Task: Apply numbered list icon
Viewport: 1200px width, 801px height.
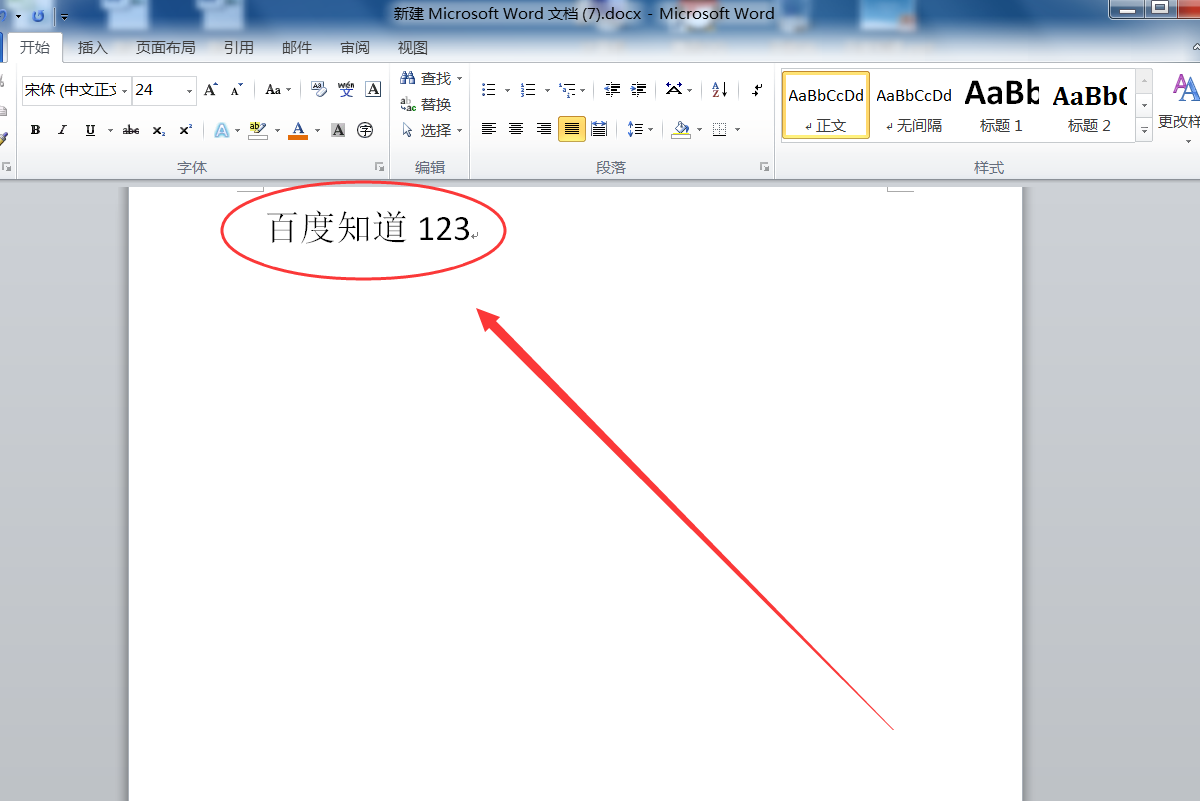Action: coord(529,90)
